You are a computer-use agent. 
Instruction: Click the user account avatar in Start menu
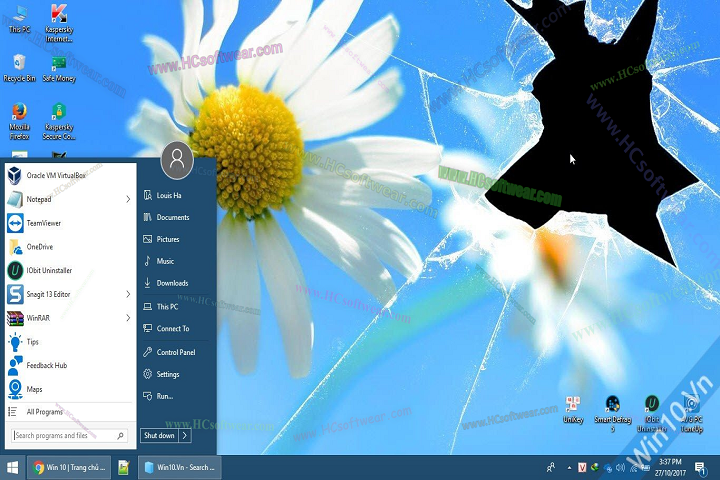coord(177,160)
